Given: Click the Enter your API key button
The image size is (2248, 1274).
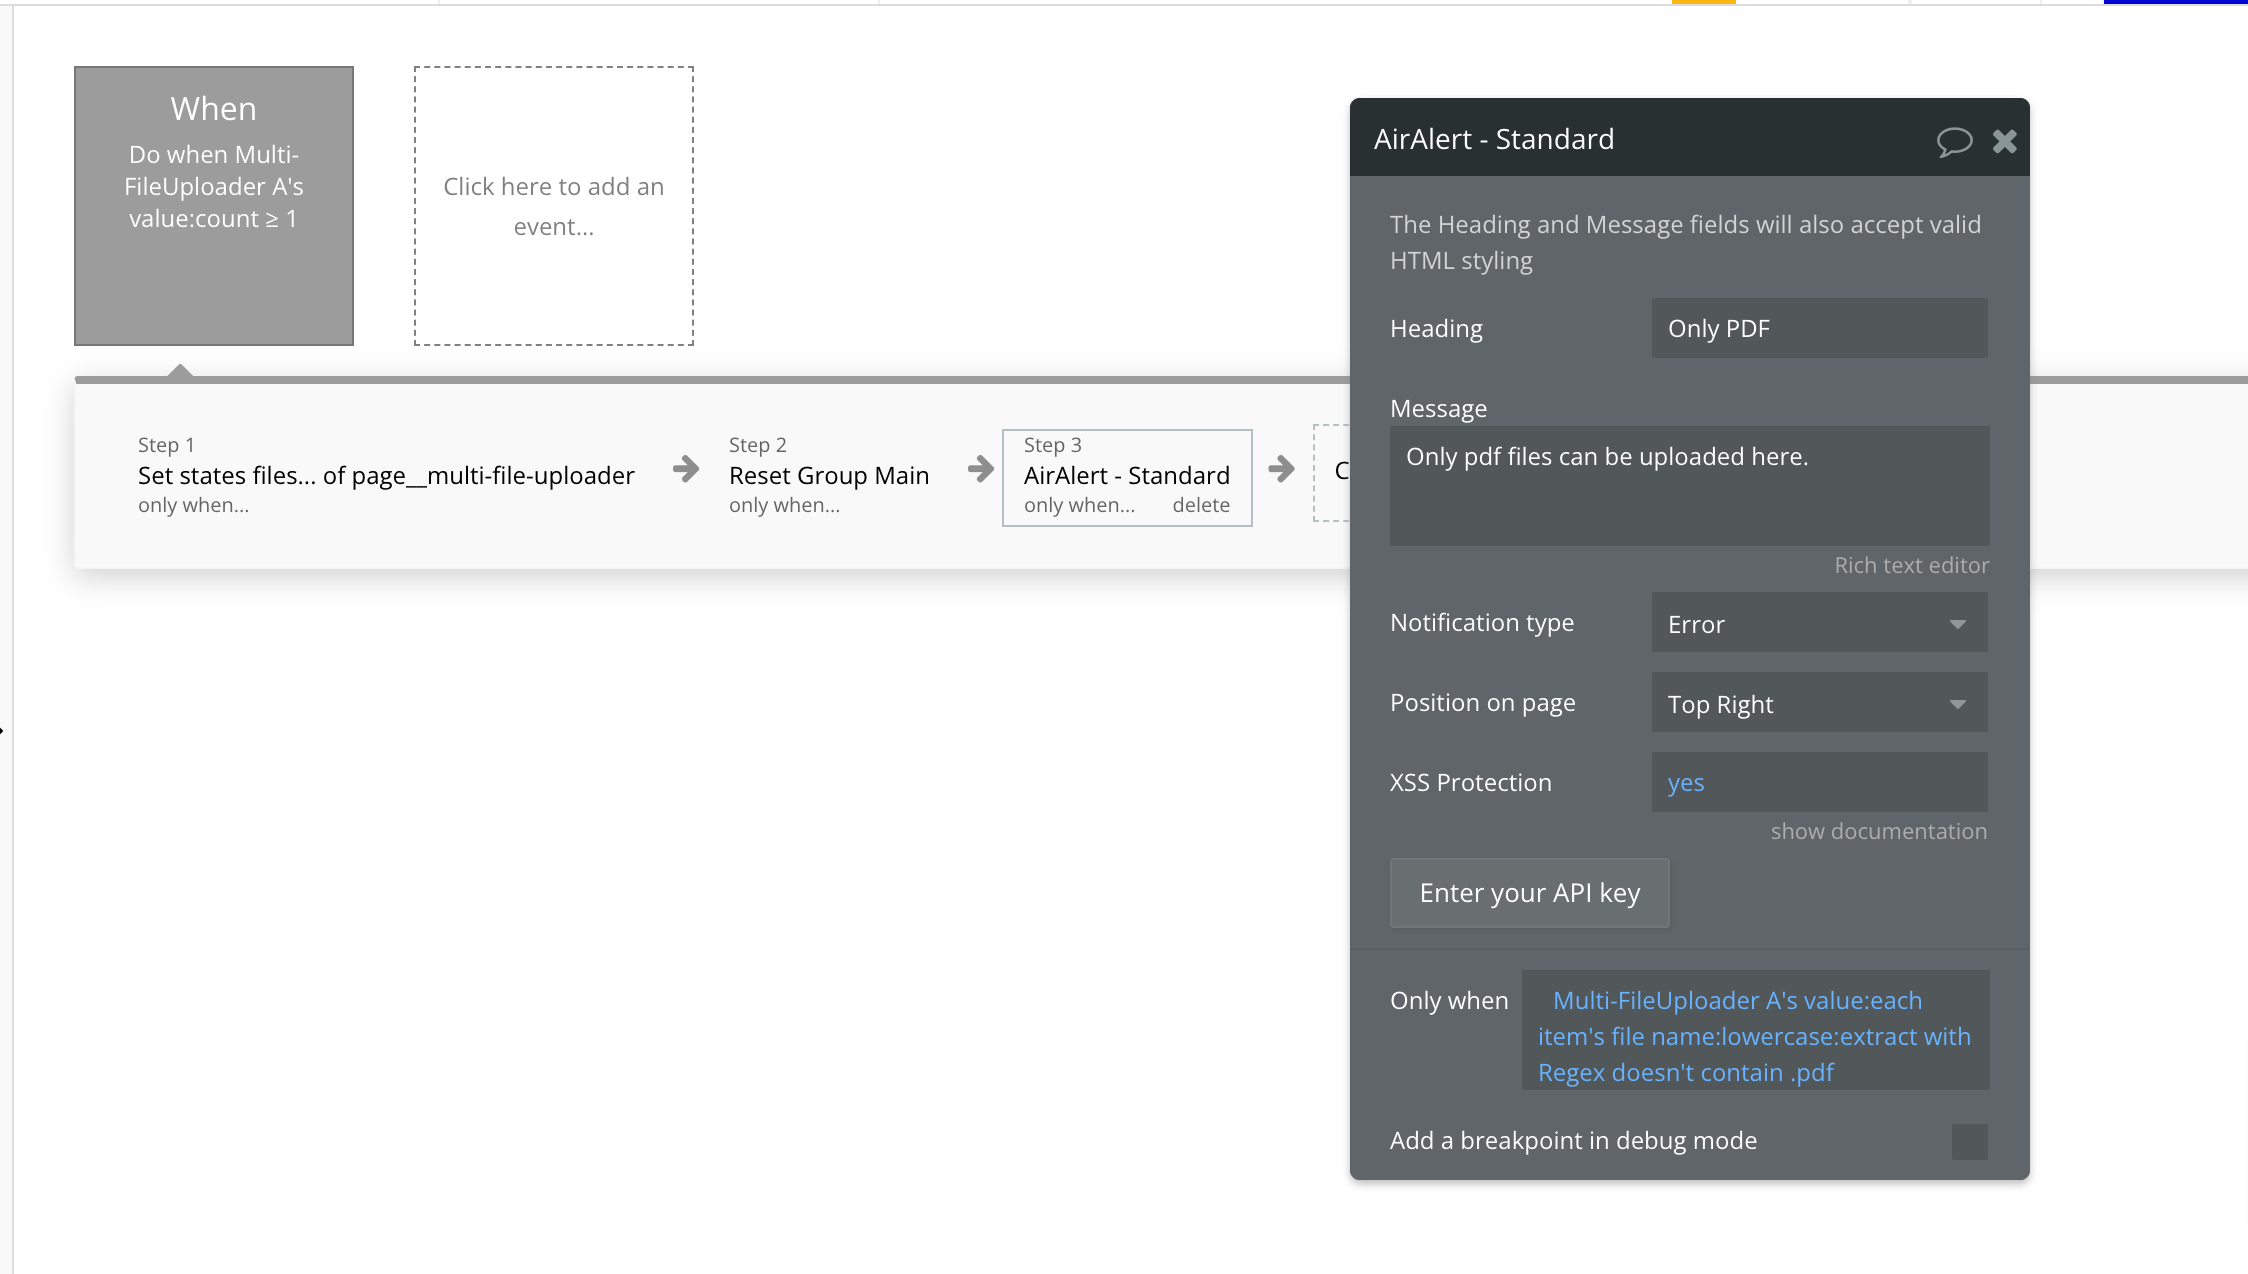Looking at the screenshot, I should 1529,893.
